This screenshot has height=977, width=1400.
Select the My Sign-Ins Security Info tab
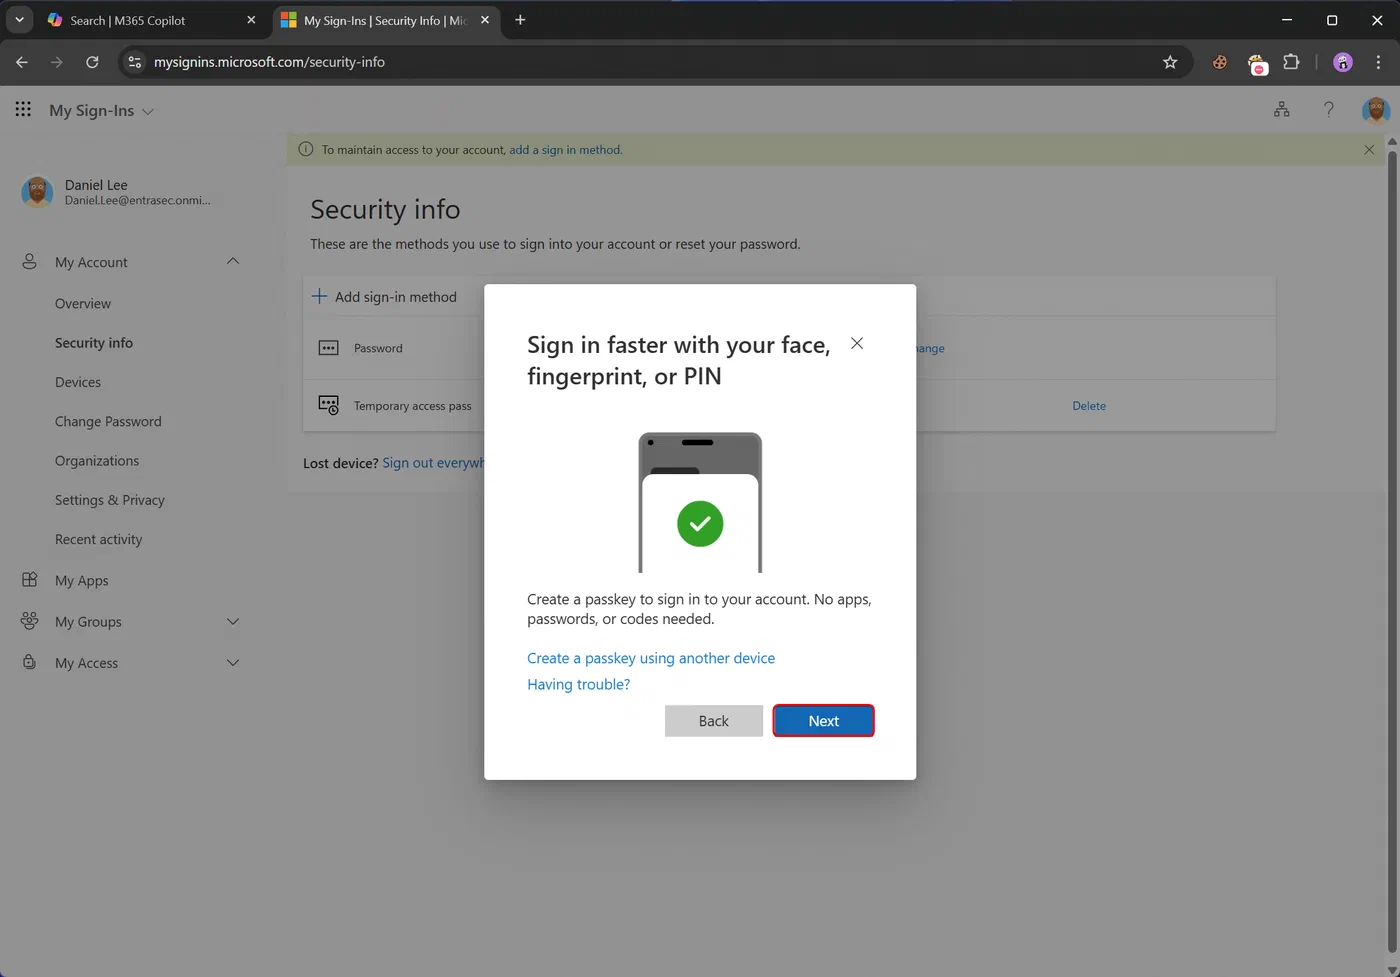[386, 20]
